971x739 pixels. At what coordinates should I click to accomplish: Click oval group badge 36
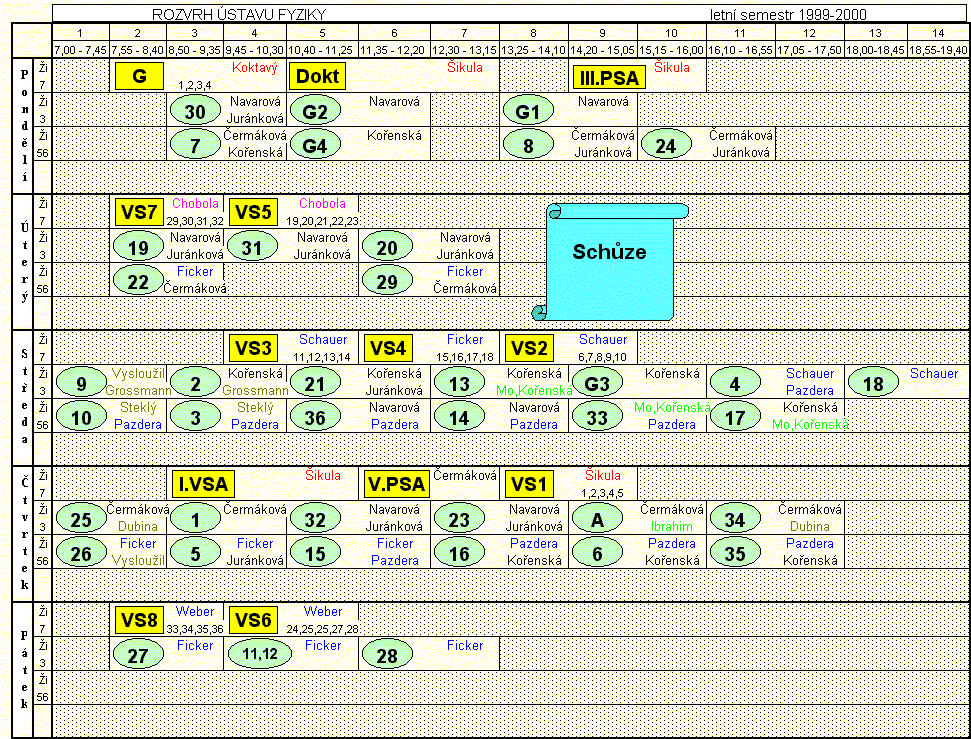[x=315, y=418]
